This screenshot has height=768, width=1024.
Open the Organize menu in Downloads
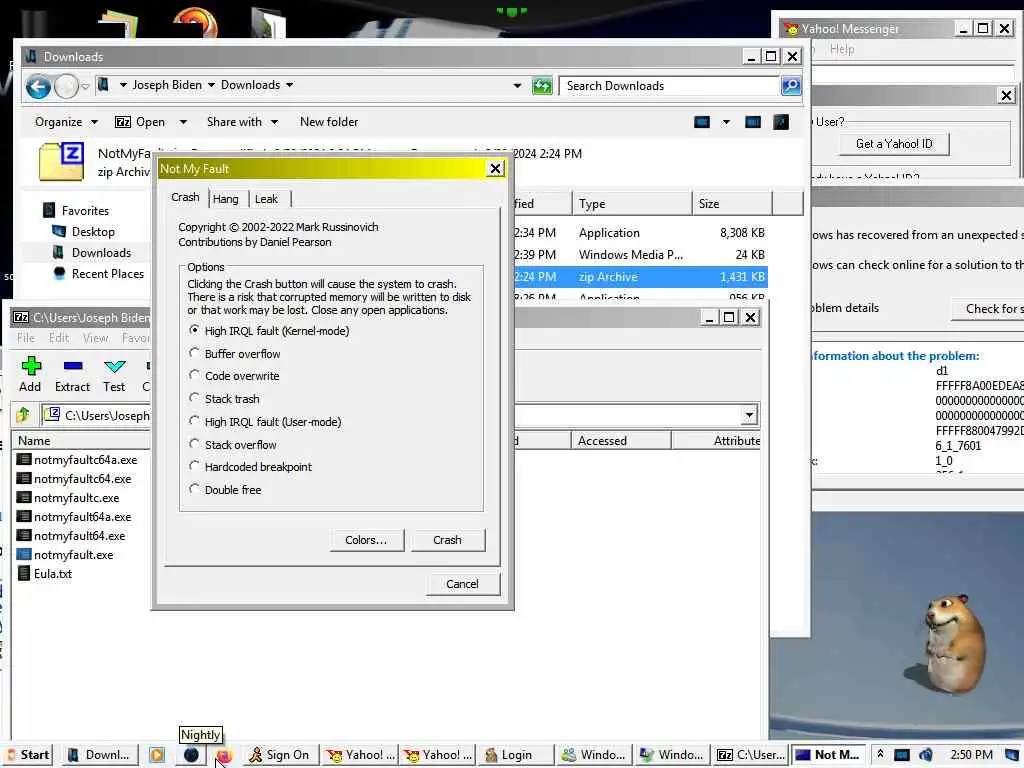[x=66, y=121]
